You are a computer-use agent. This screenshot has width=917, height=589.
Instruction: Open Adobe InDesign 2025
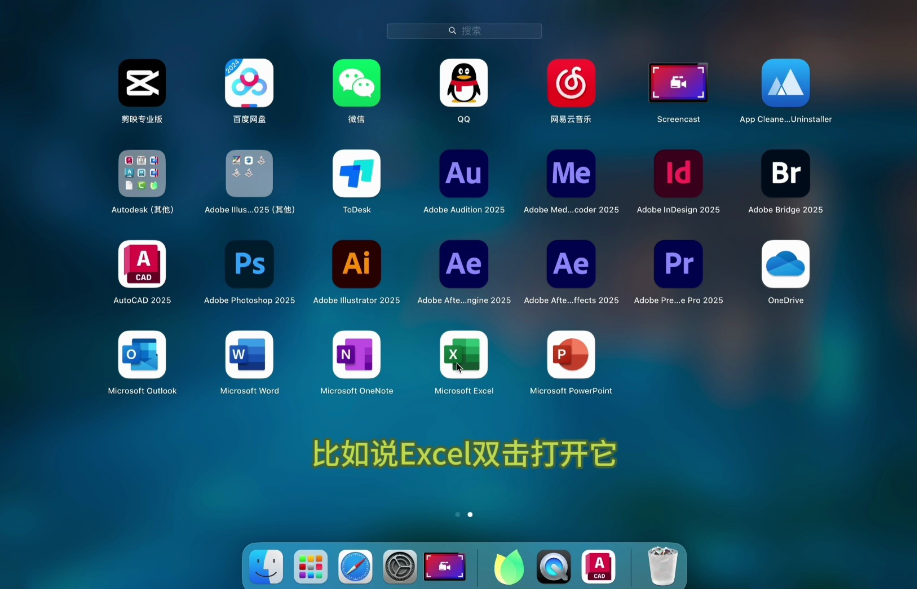point(678,174)
